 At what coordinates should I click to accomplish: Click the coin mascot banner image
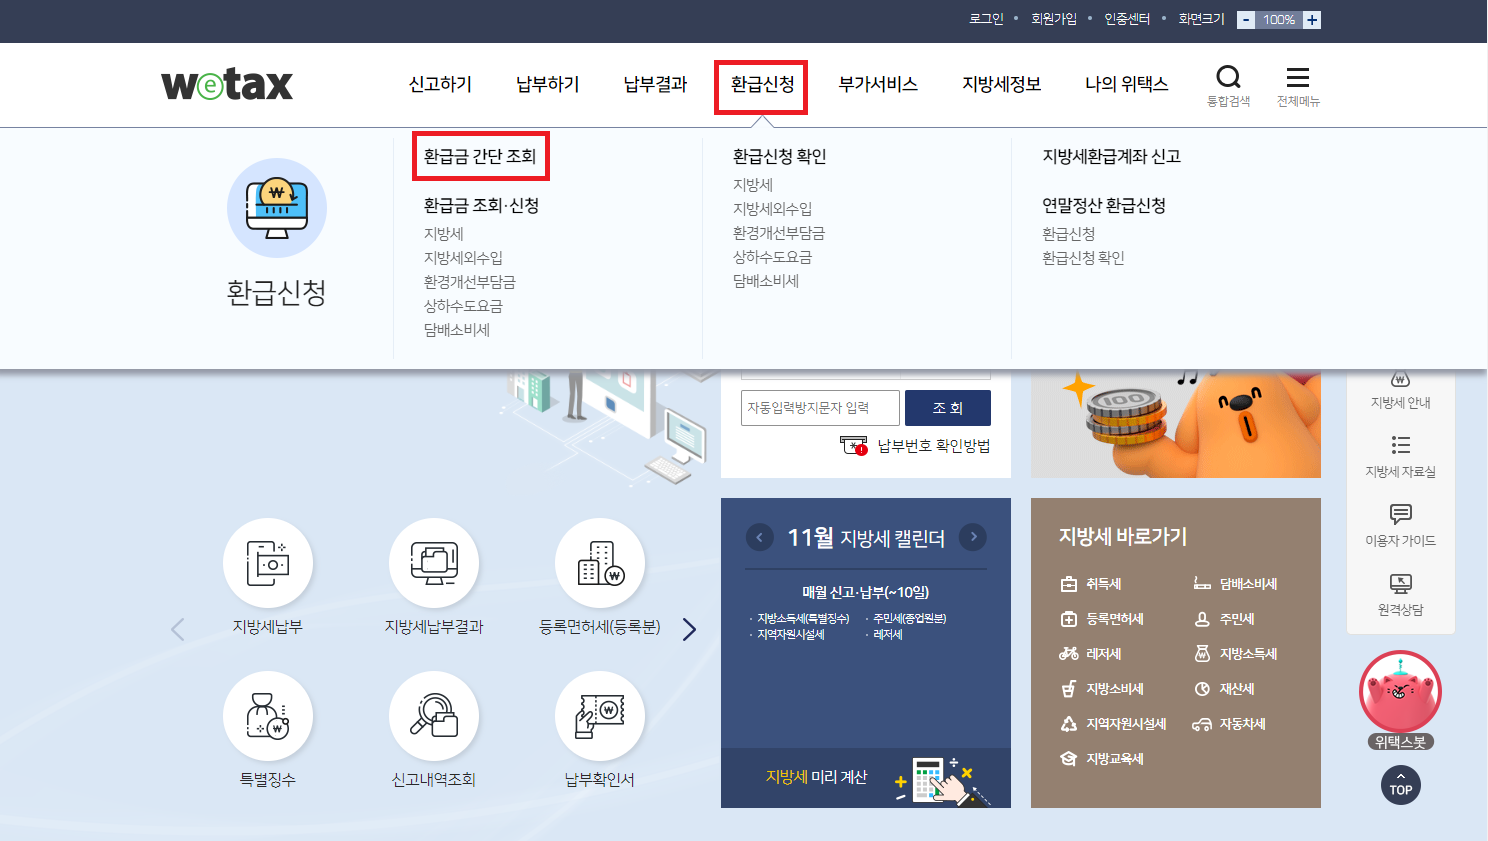[x=1176, y=424]
